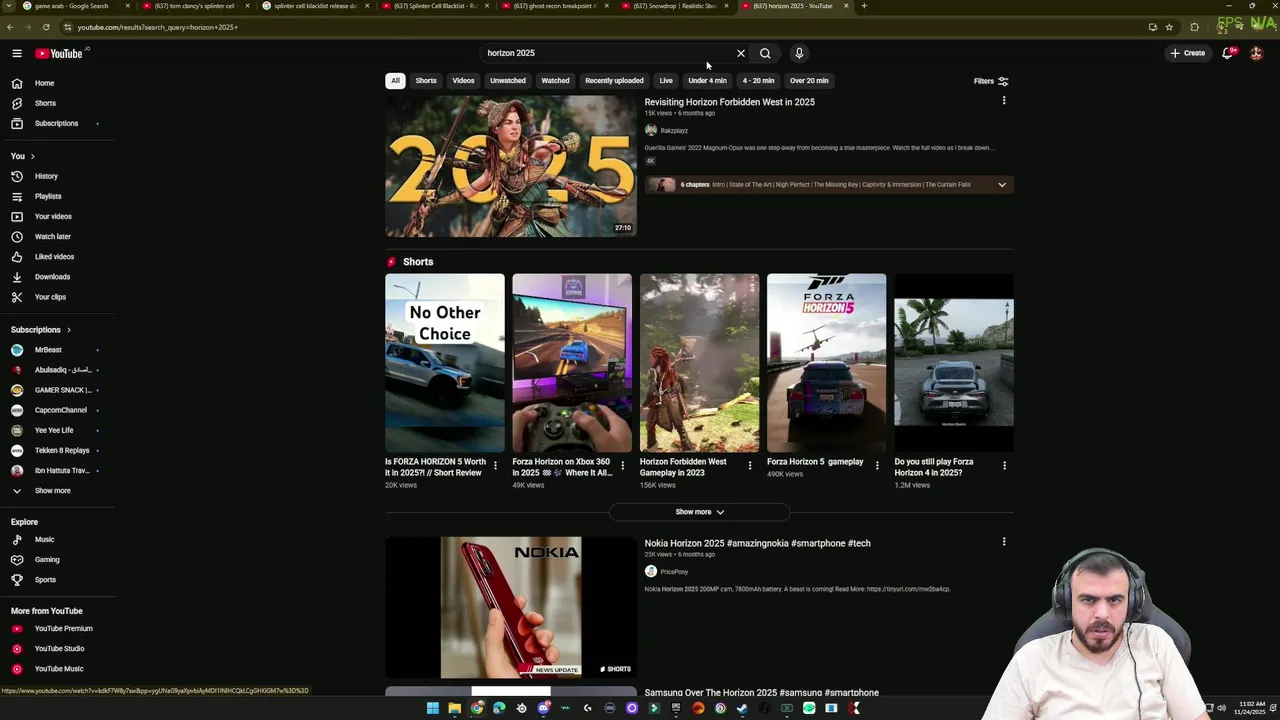This screenshot has height=720, width=1280.
Task: Open Forza Horizon 5 gameplay short
Action: tap(826, 363)
